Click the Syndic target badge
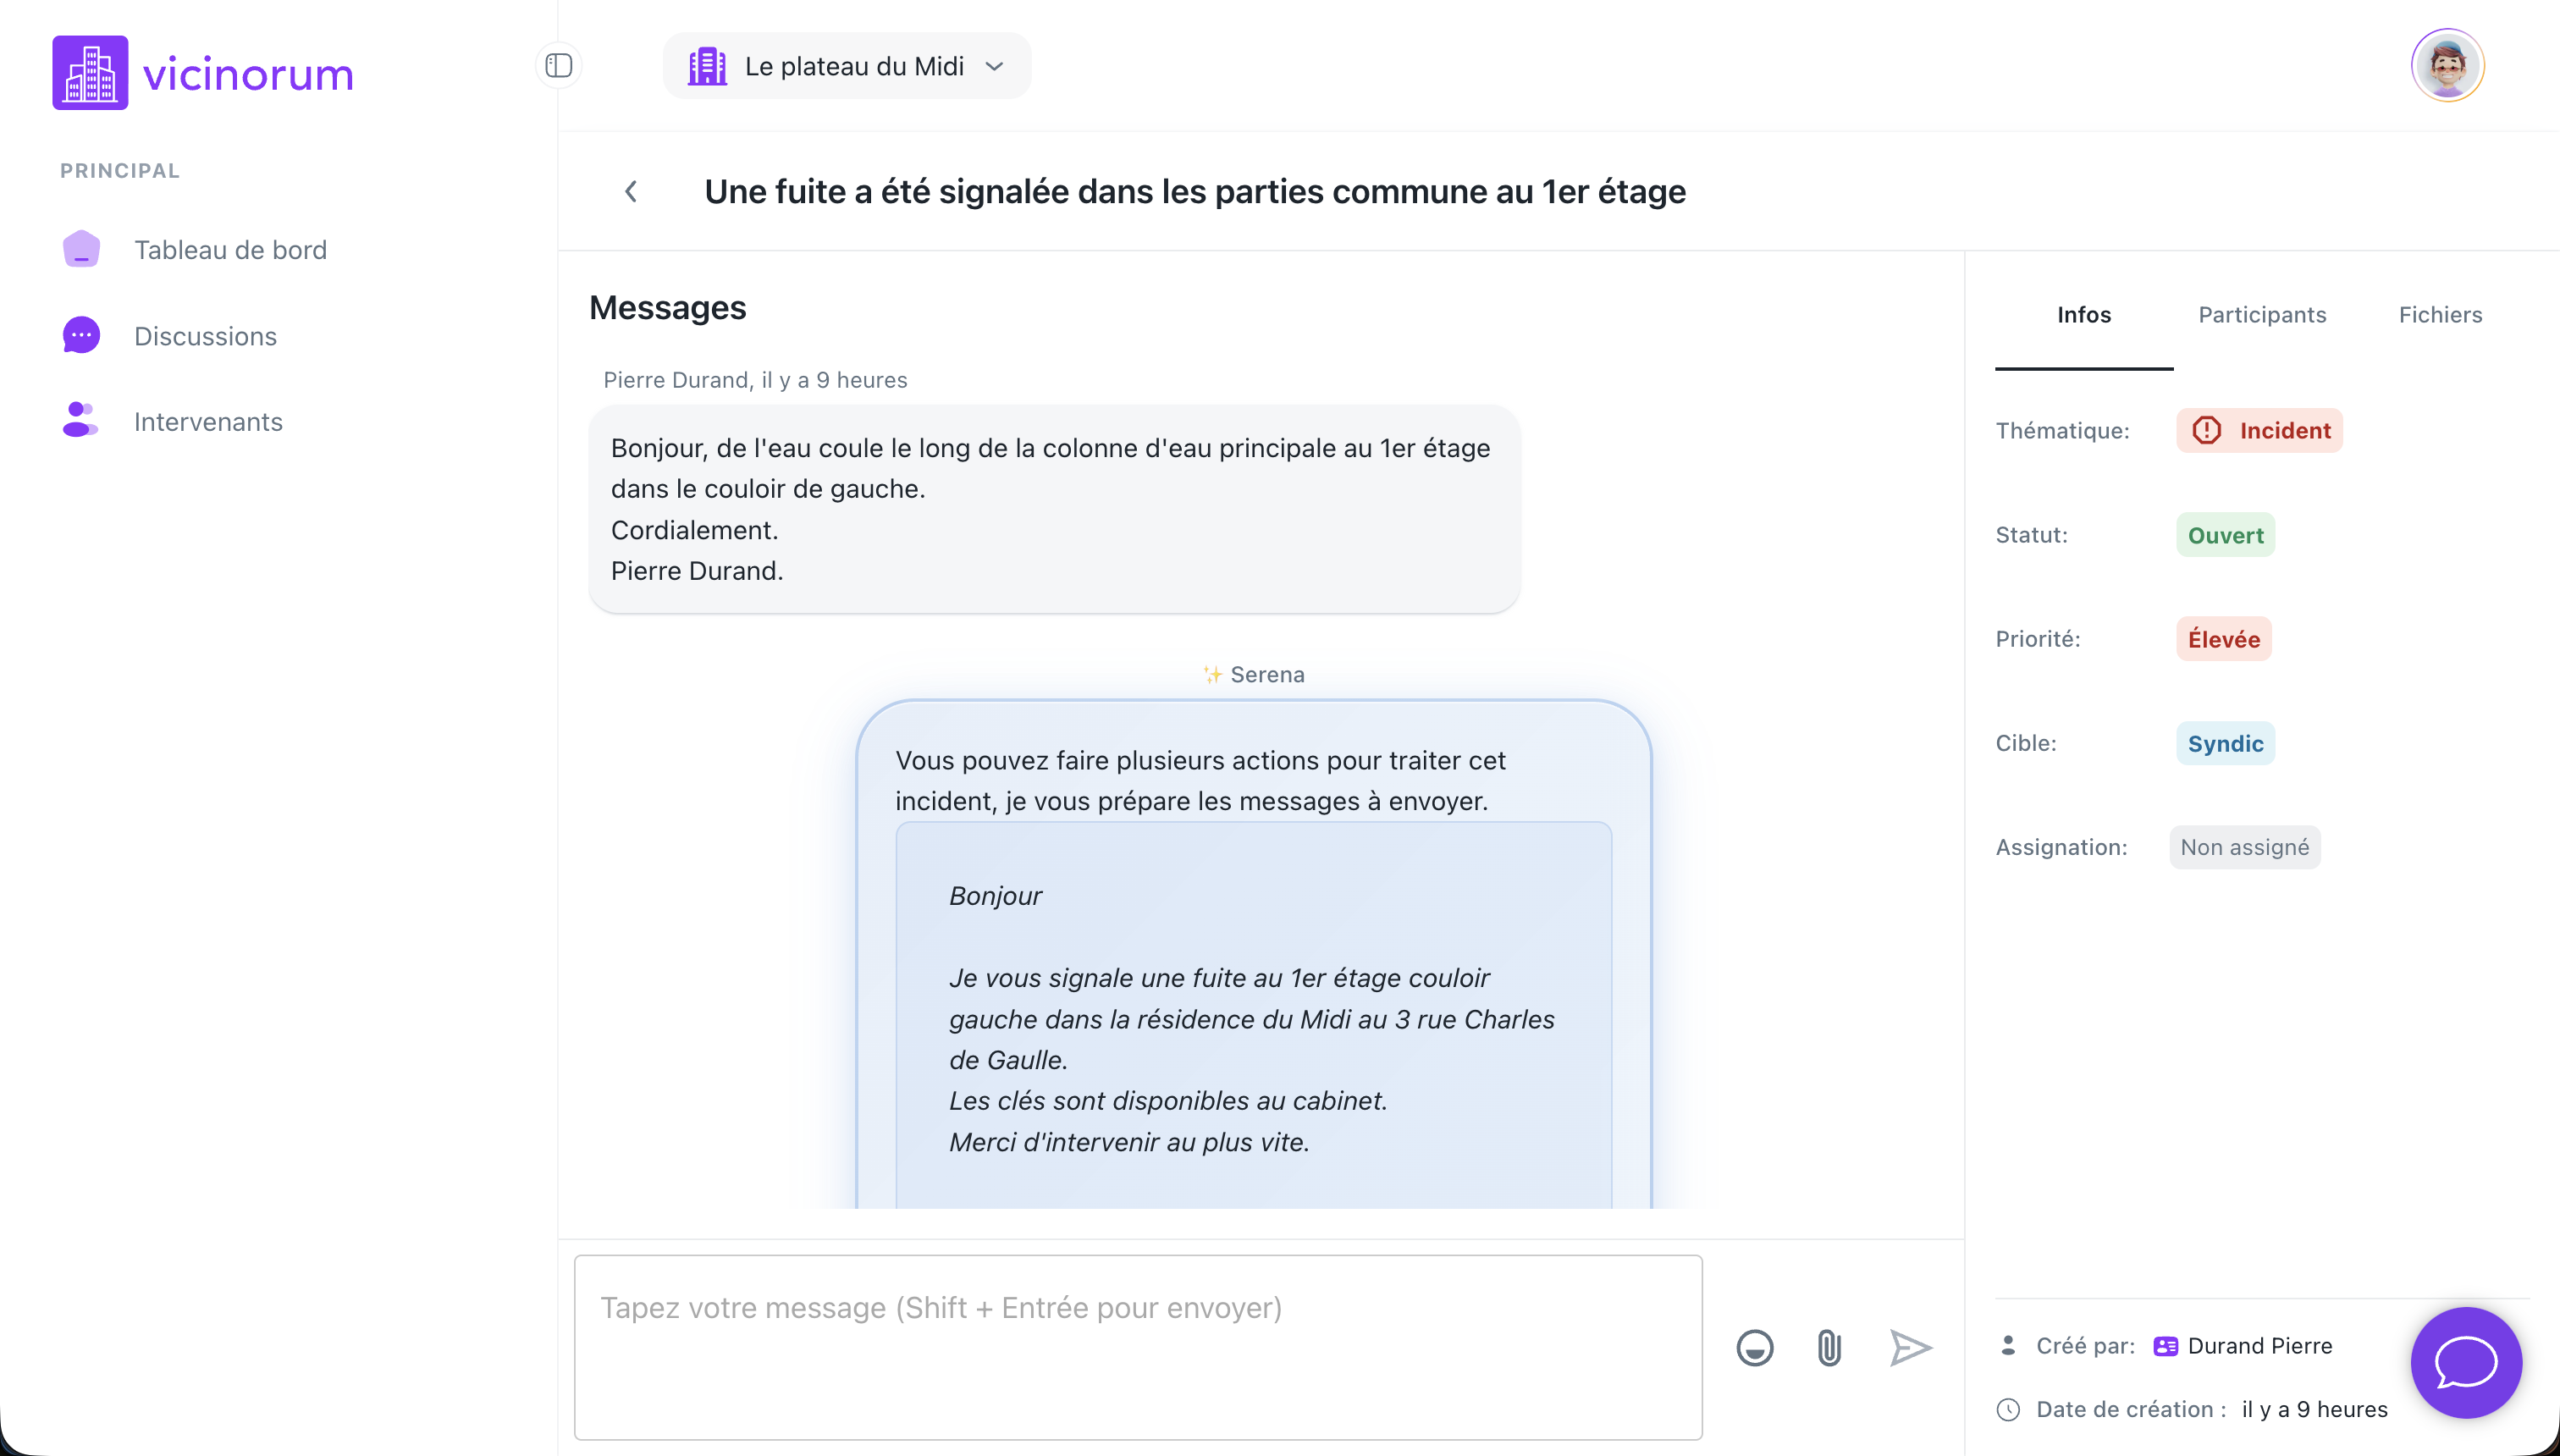This screenshot has height=1456, width=2560. [2224, 743]
